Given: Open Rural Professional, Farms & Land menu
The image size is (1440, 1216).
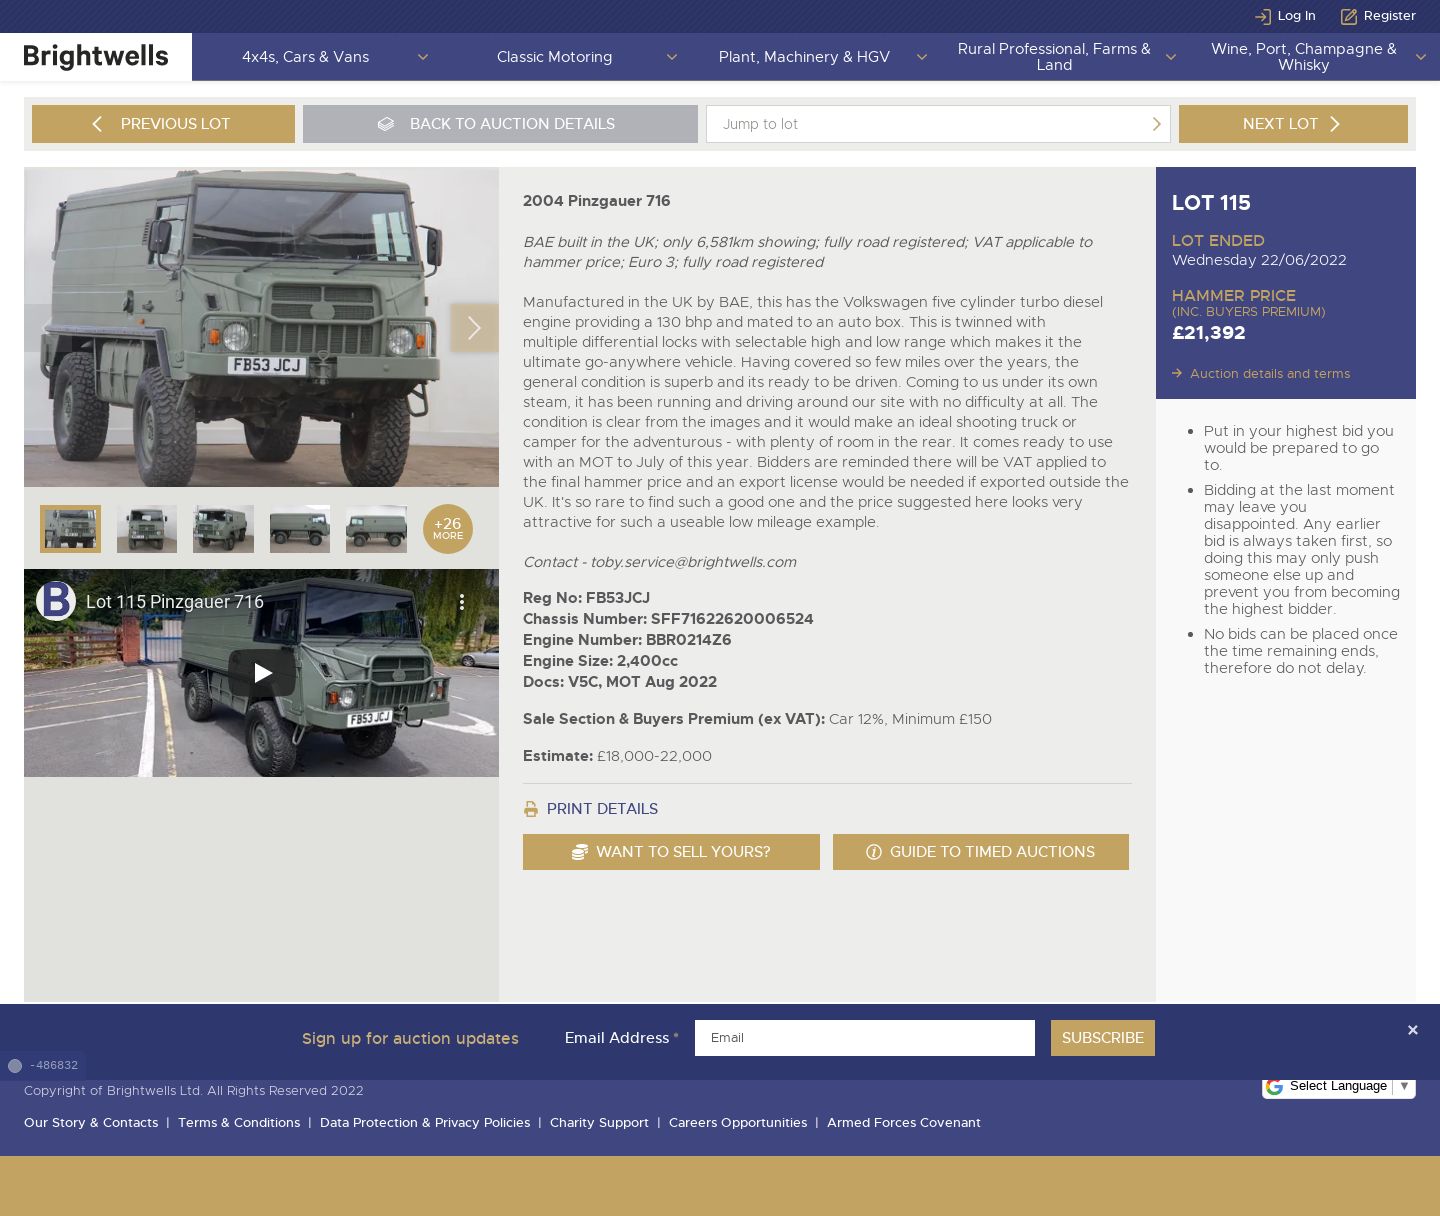Looking at the screenshot, I should click(x=1054, y=57).
